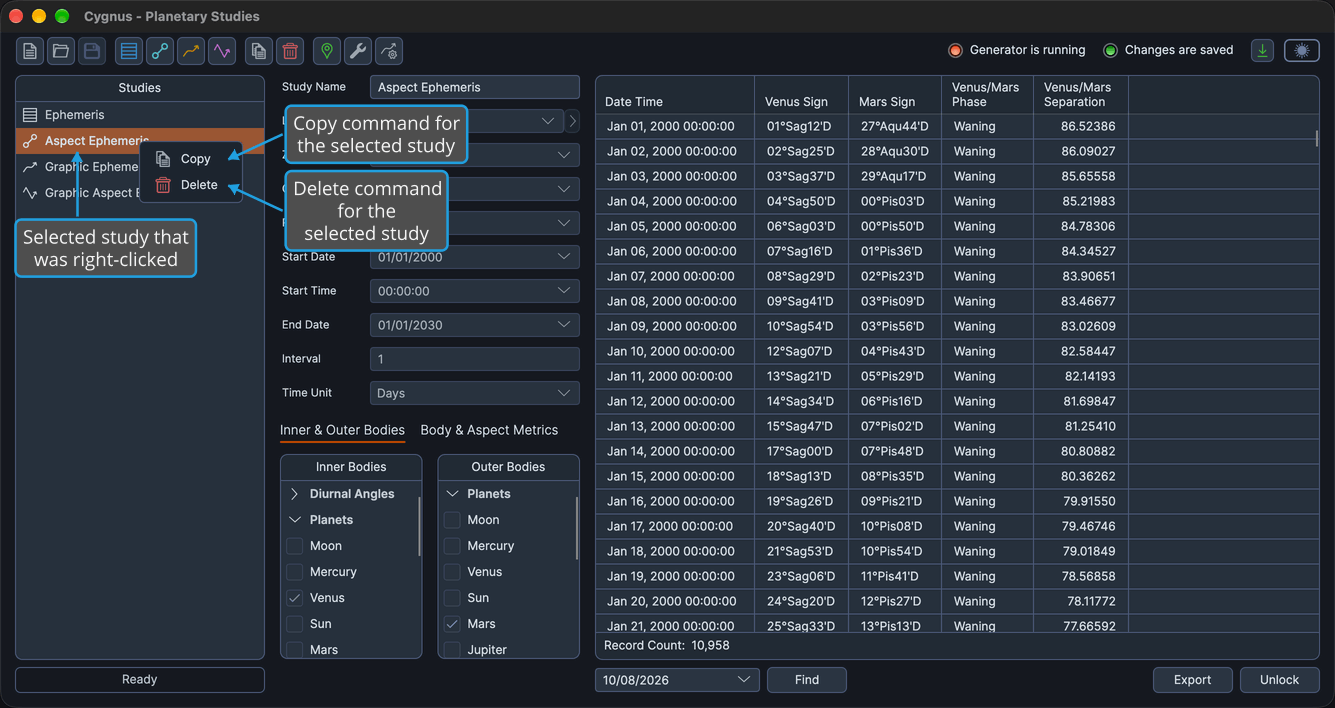The width and height of the screenshot is (1335, 708).
Task: Click the Unlock button
Action: 1279,680
